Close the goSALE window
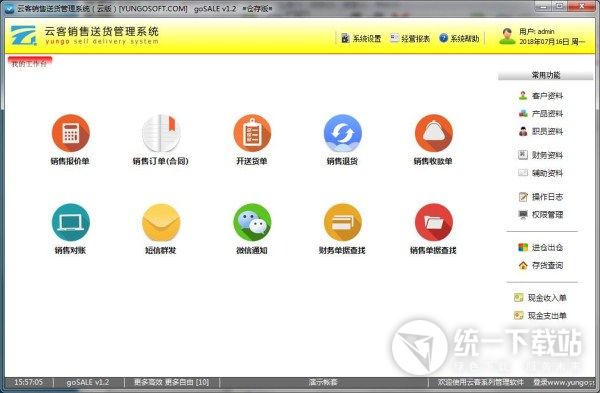 click(581, 7)
